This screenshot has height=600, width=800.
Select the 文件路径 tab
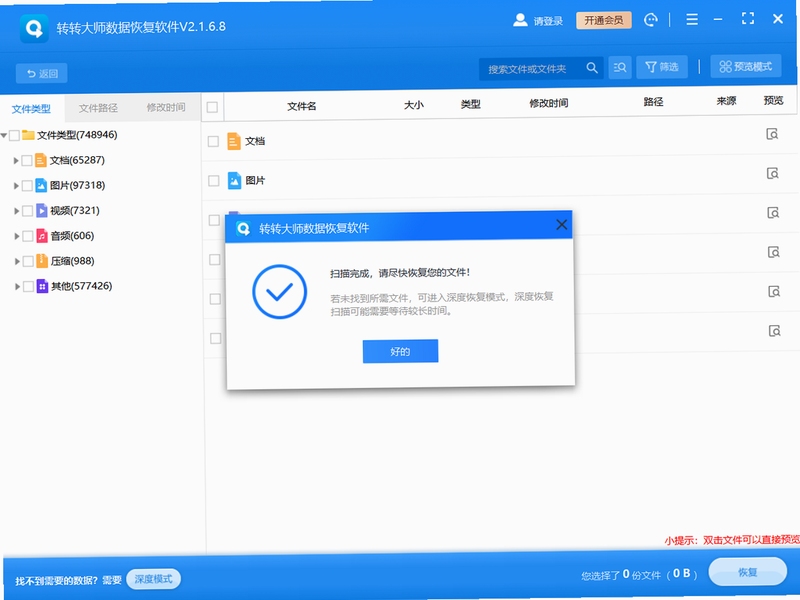98,108
